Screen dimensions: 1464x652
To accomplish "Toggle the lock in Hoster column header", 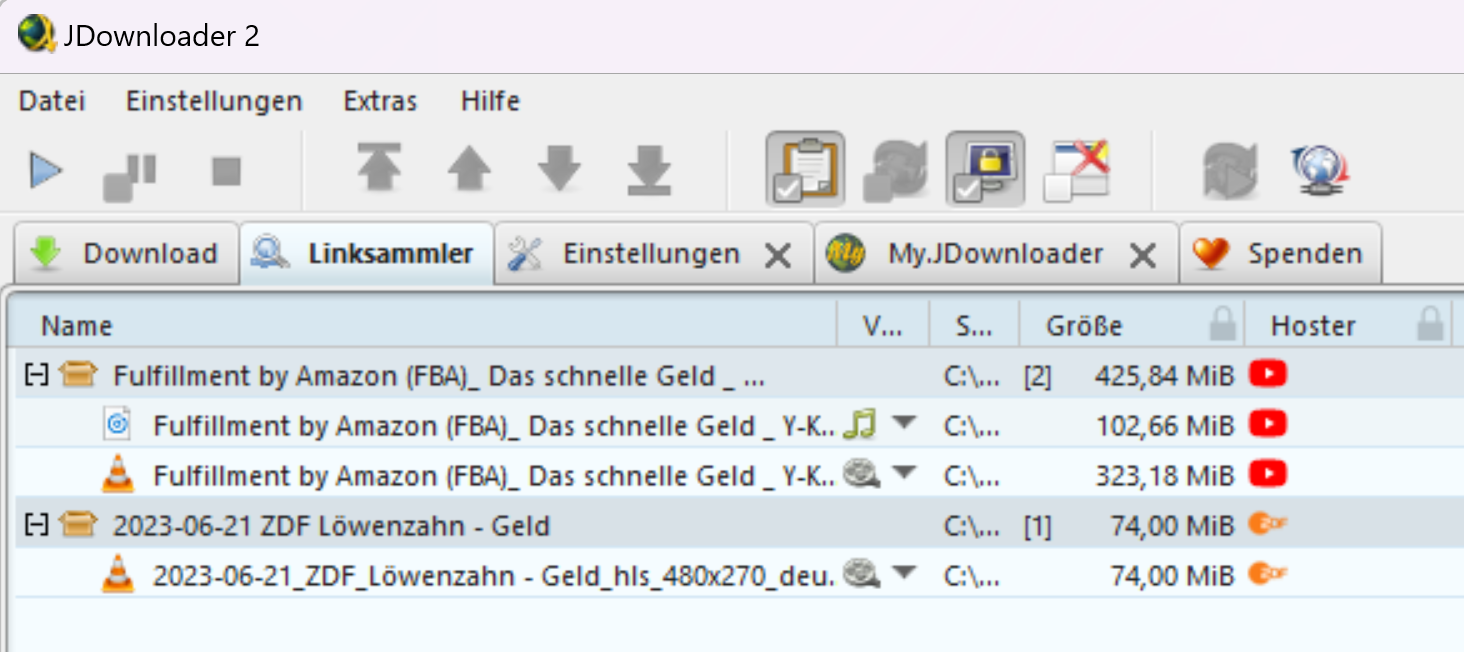I will [x=1431, y=324].
